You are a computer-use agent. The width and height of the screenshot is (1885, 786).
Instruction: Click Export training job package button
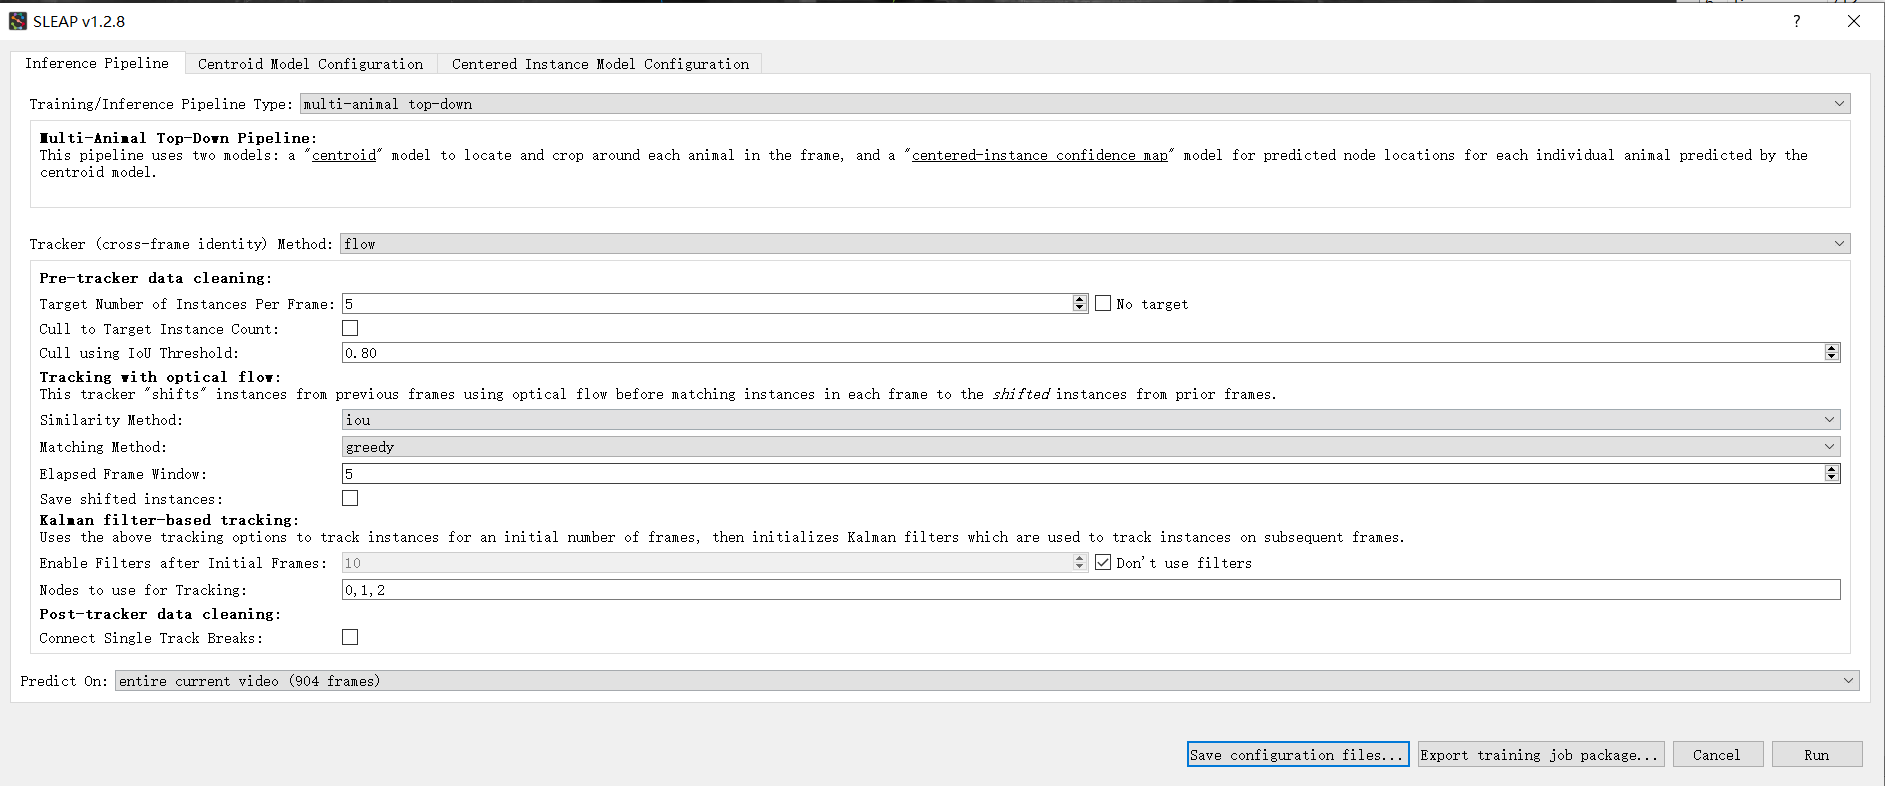click(1541, 755)
